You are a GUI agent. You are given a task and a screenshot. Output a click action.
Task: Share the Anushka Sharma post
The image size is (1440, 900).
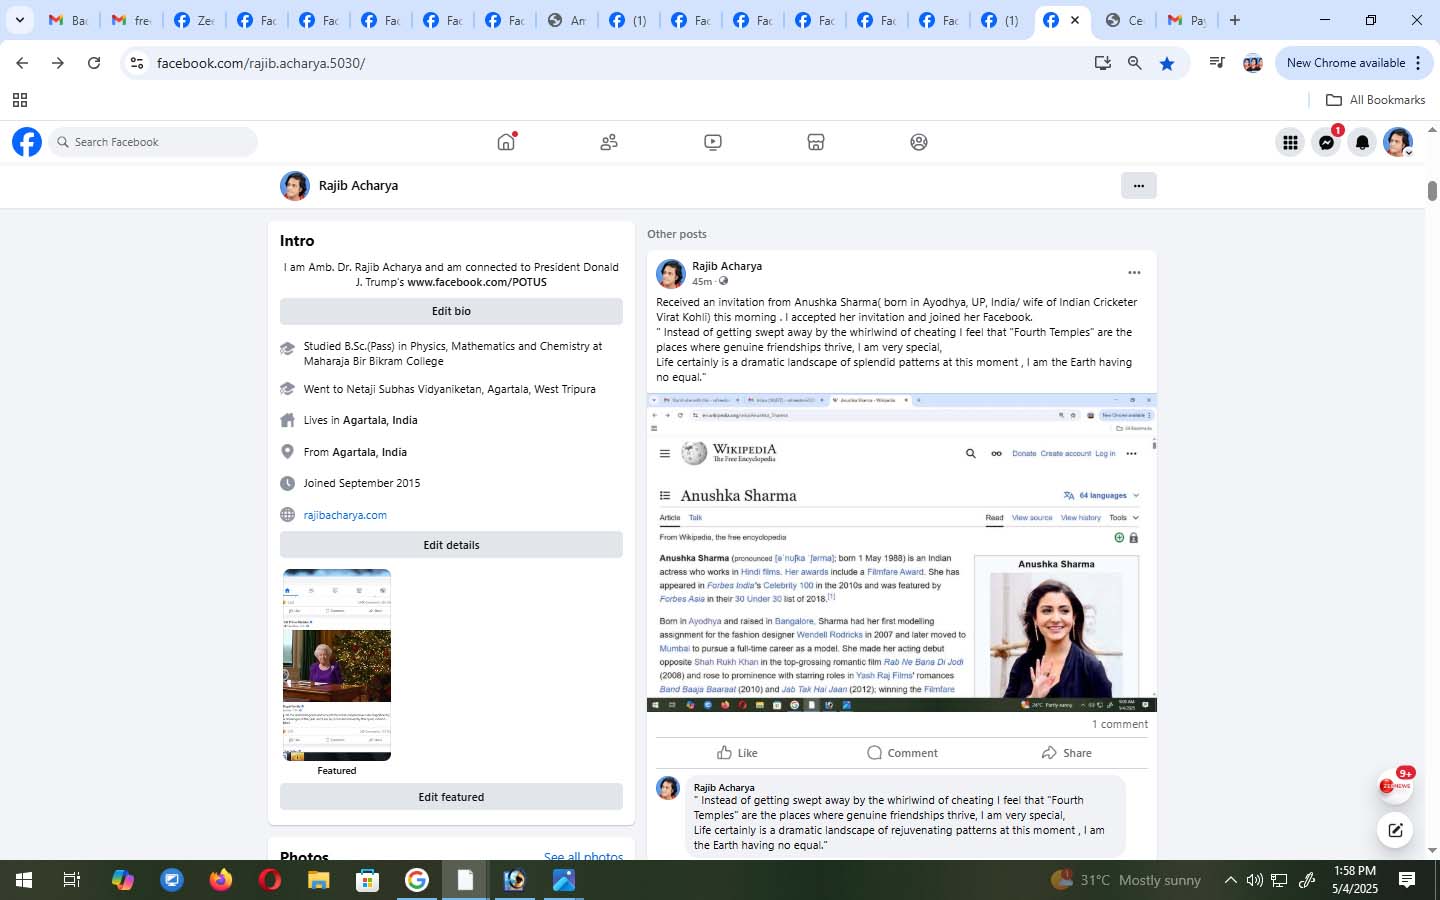click(x=1066, y=753)
